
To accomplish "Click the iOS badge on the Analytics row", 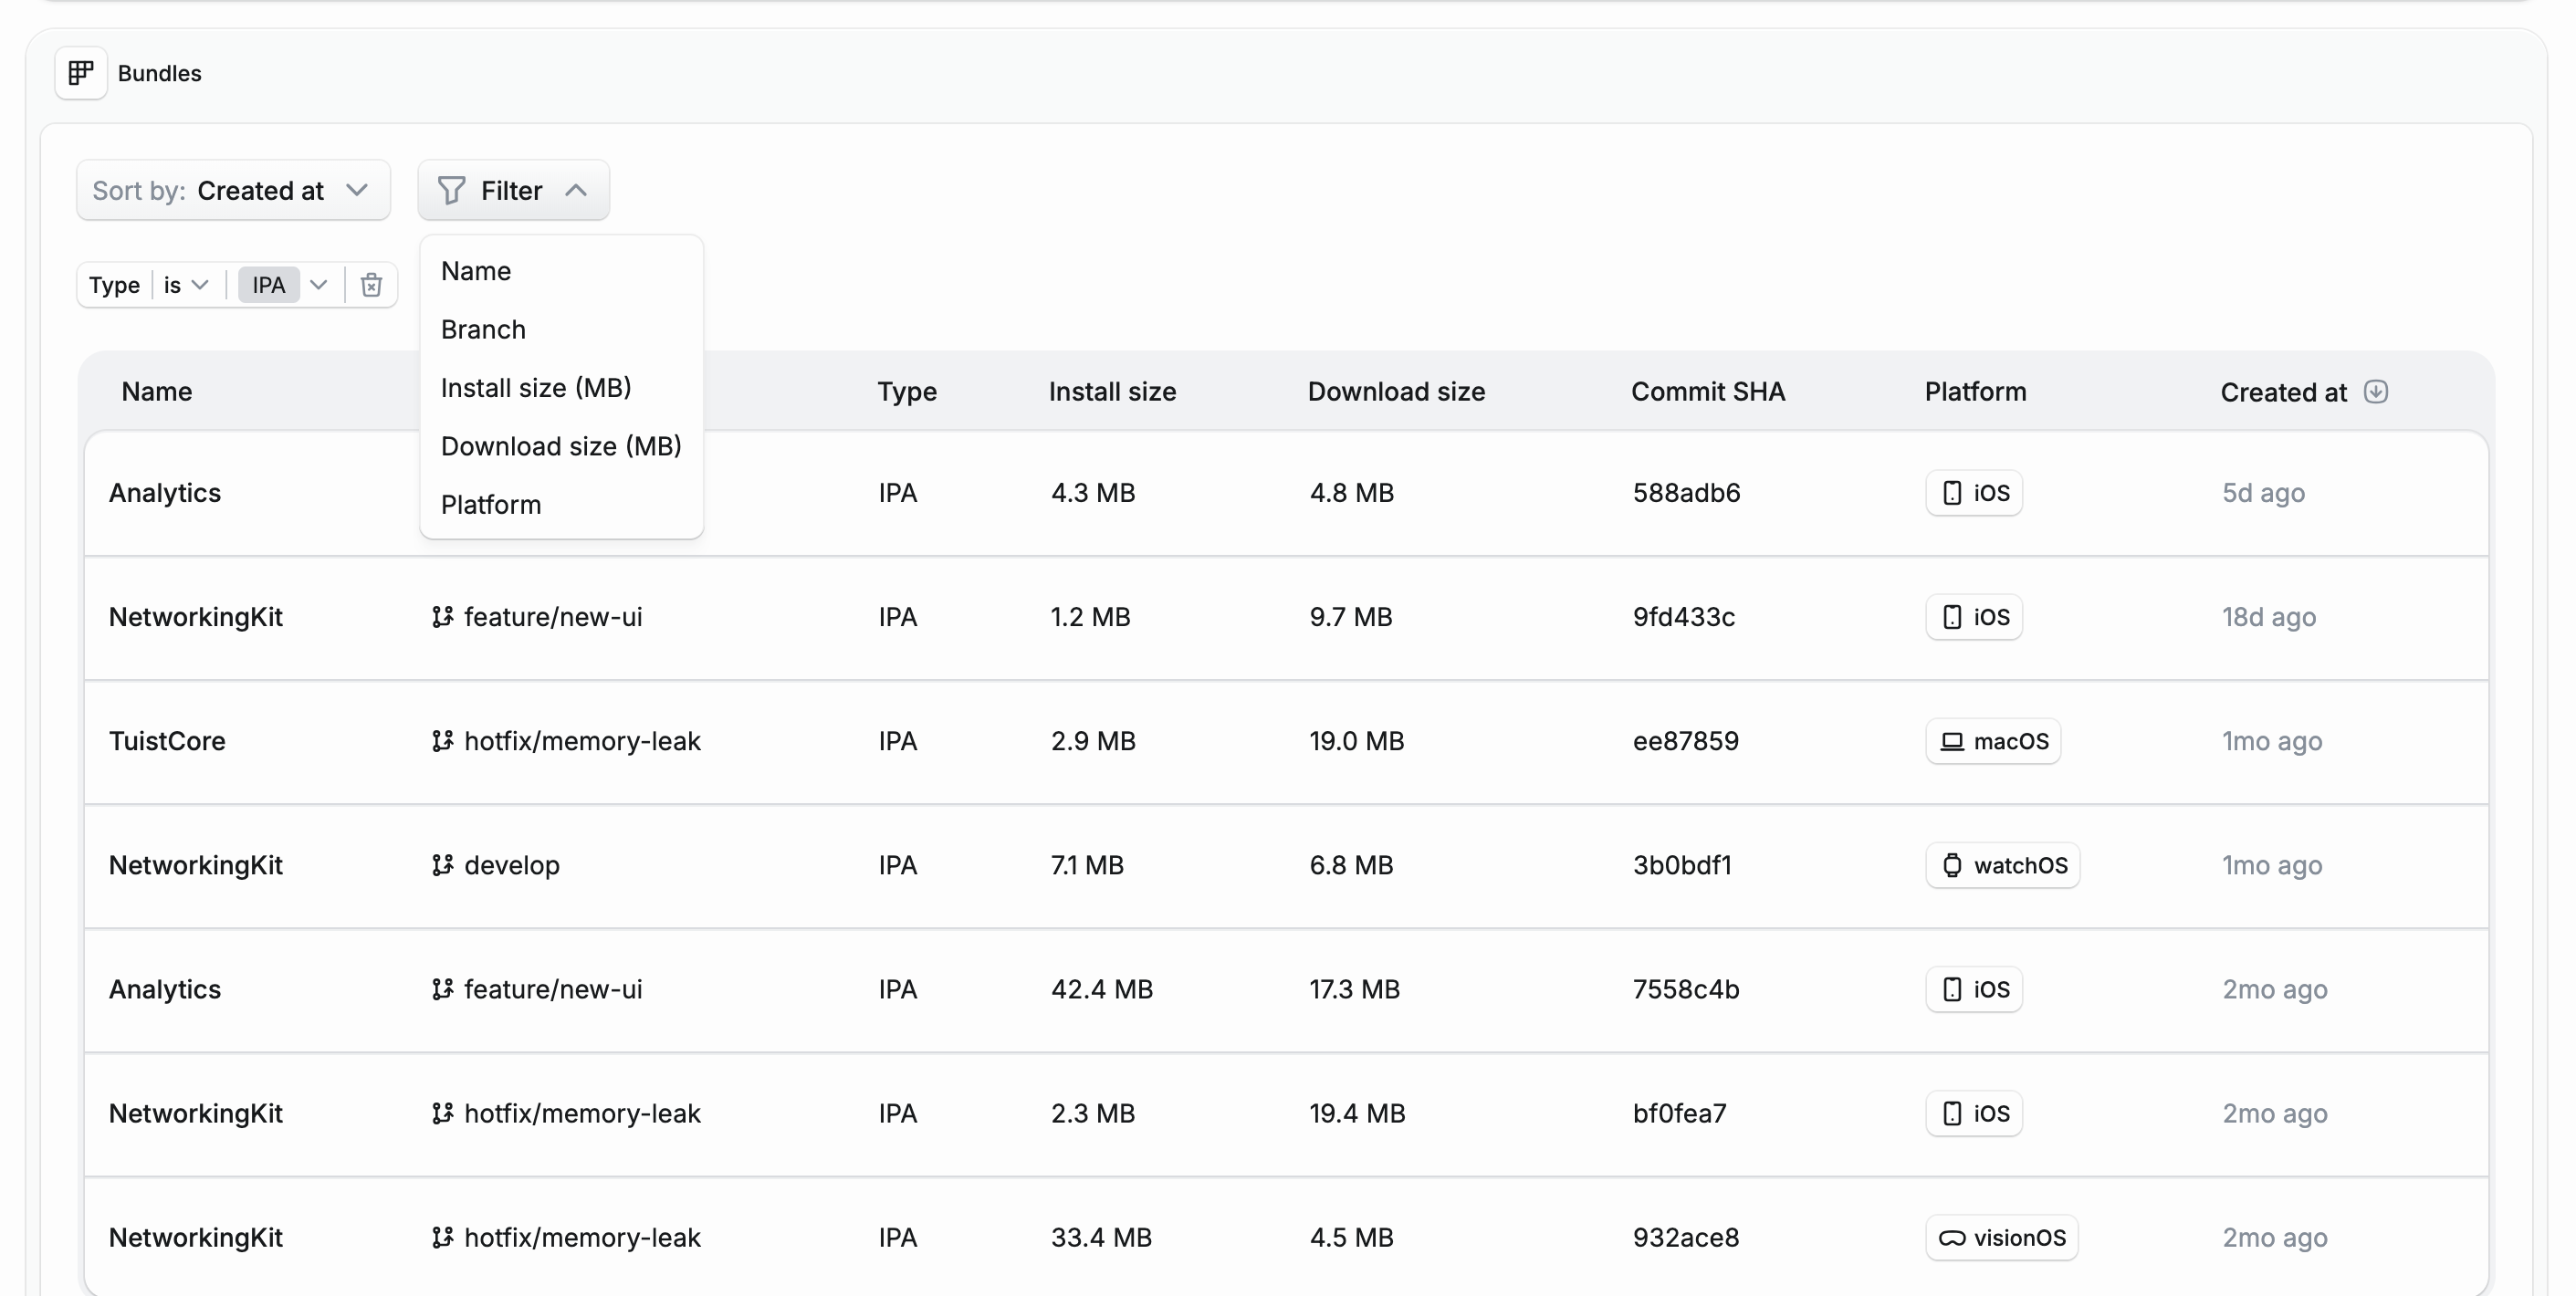I will (1973, 492).
